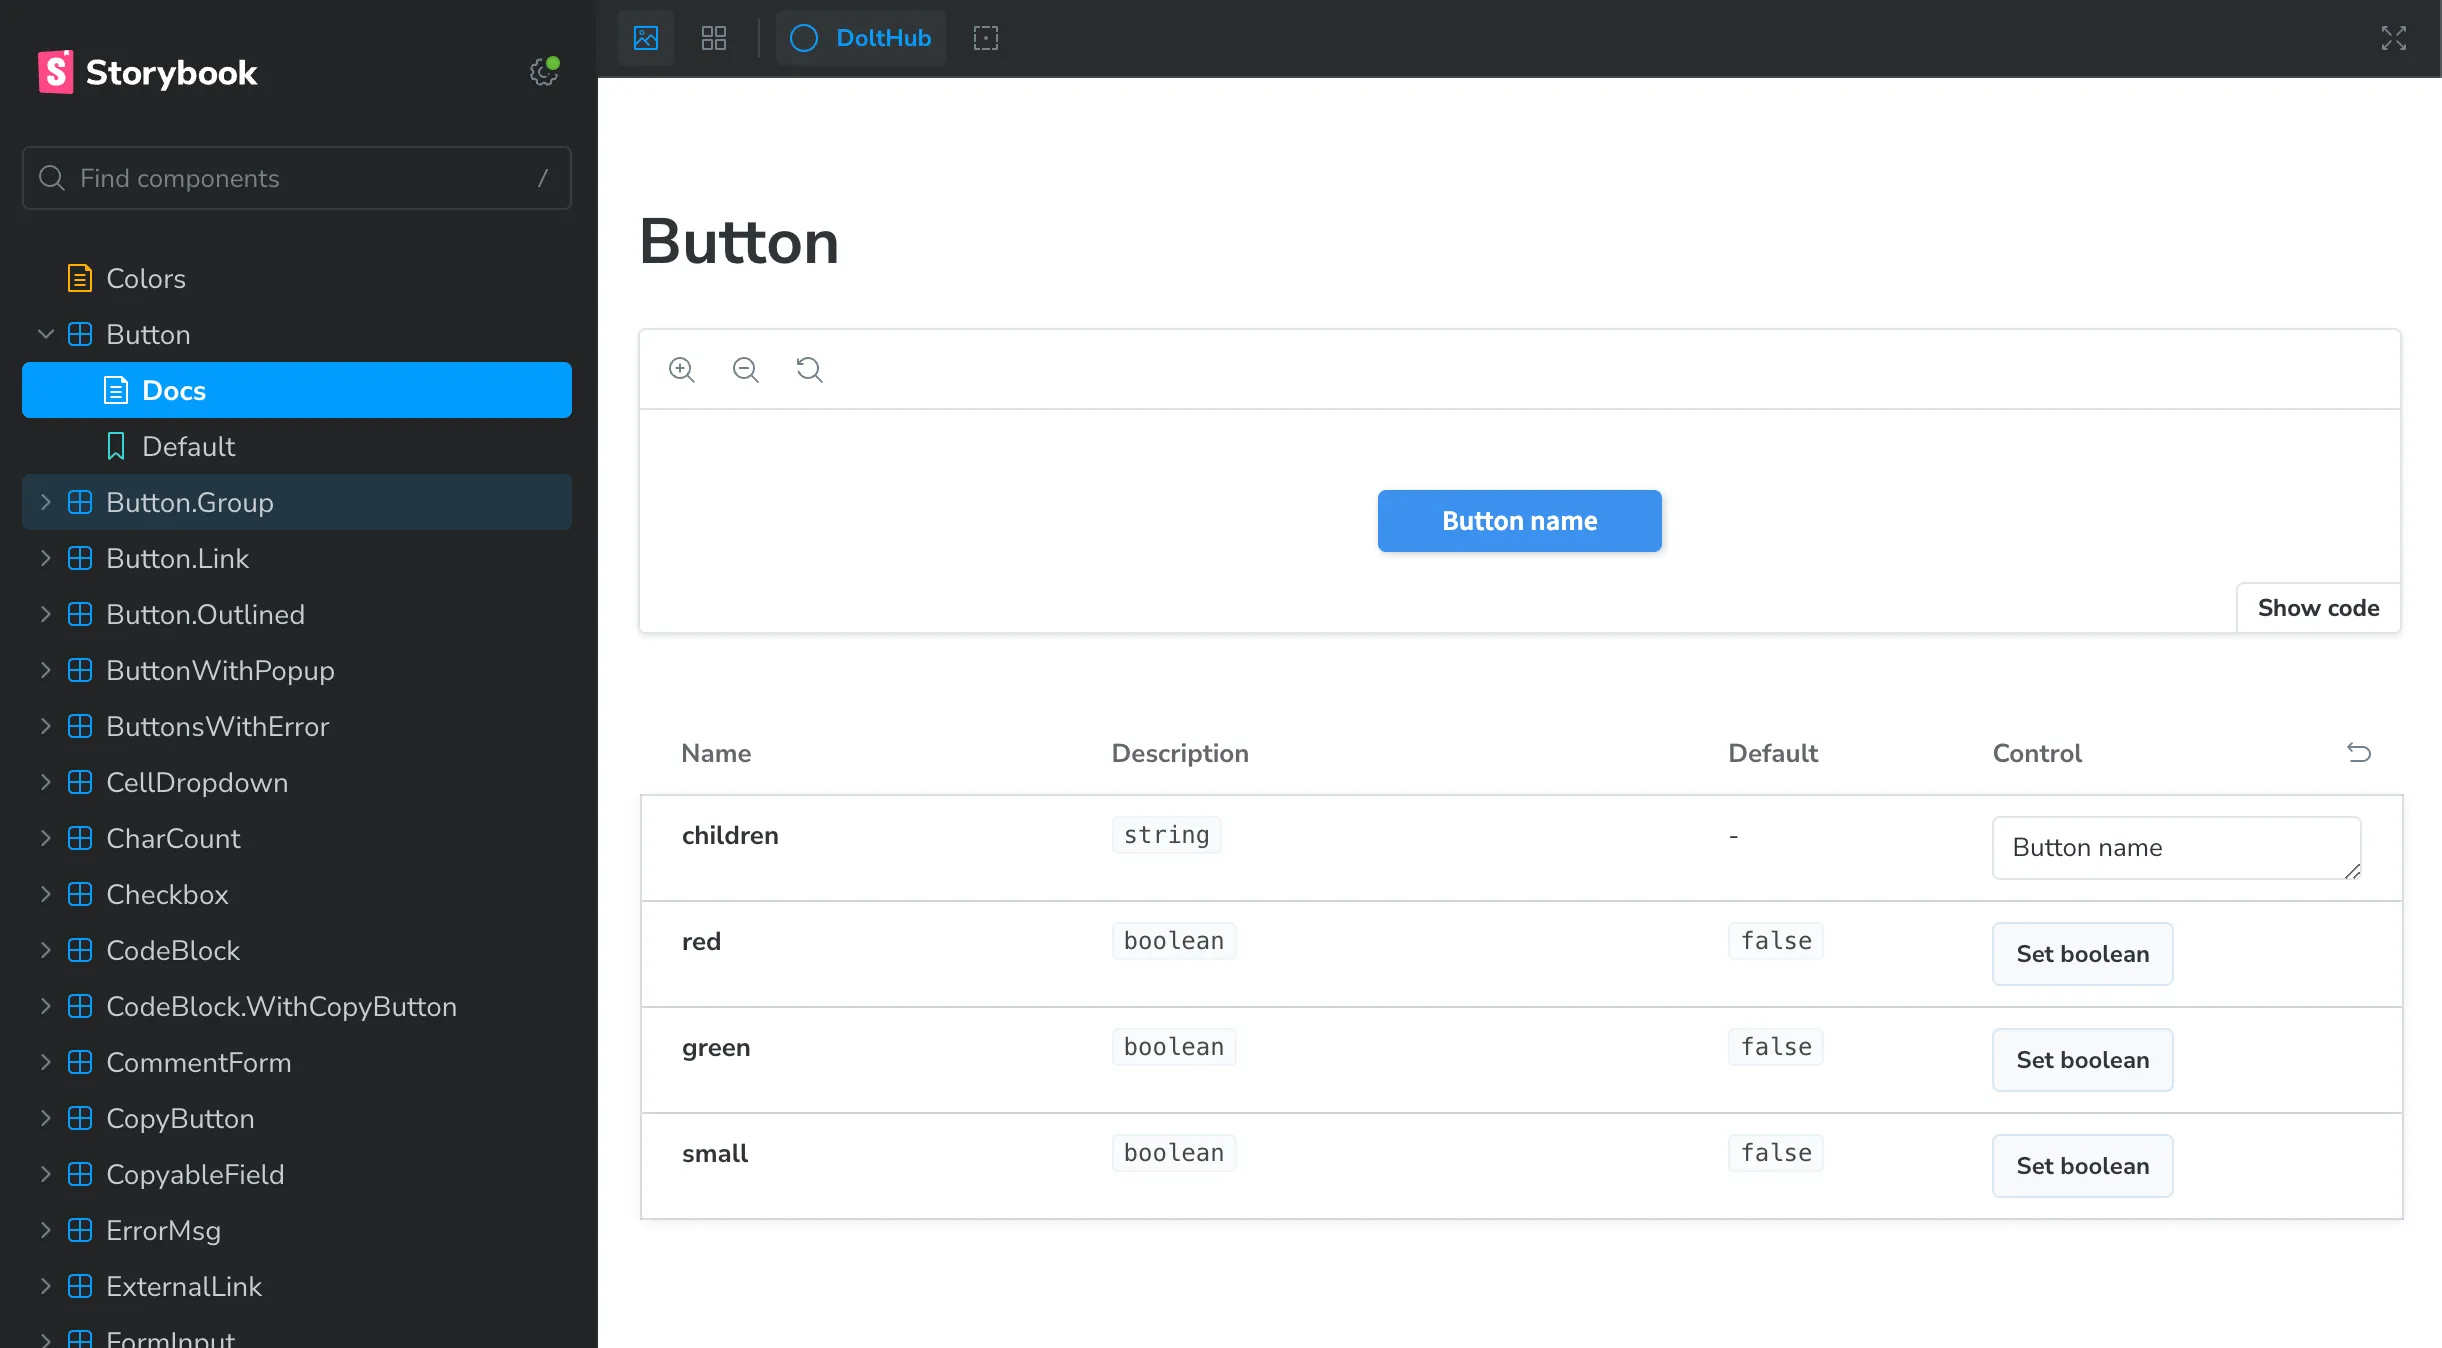The height and width of the screenshot is (1348, 2442).
Task: Zoom out of the Button preview
Action: 745,369
